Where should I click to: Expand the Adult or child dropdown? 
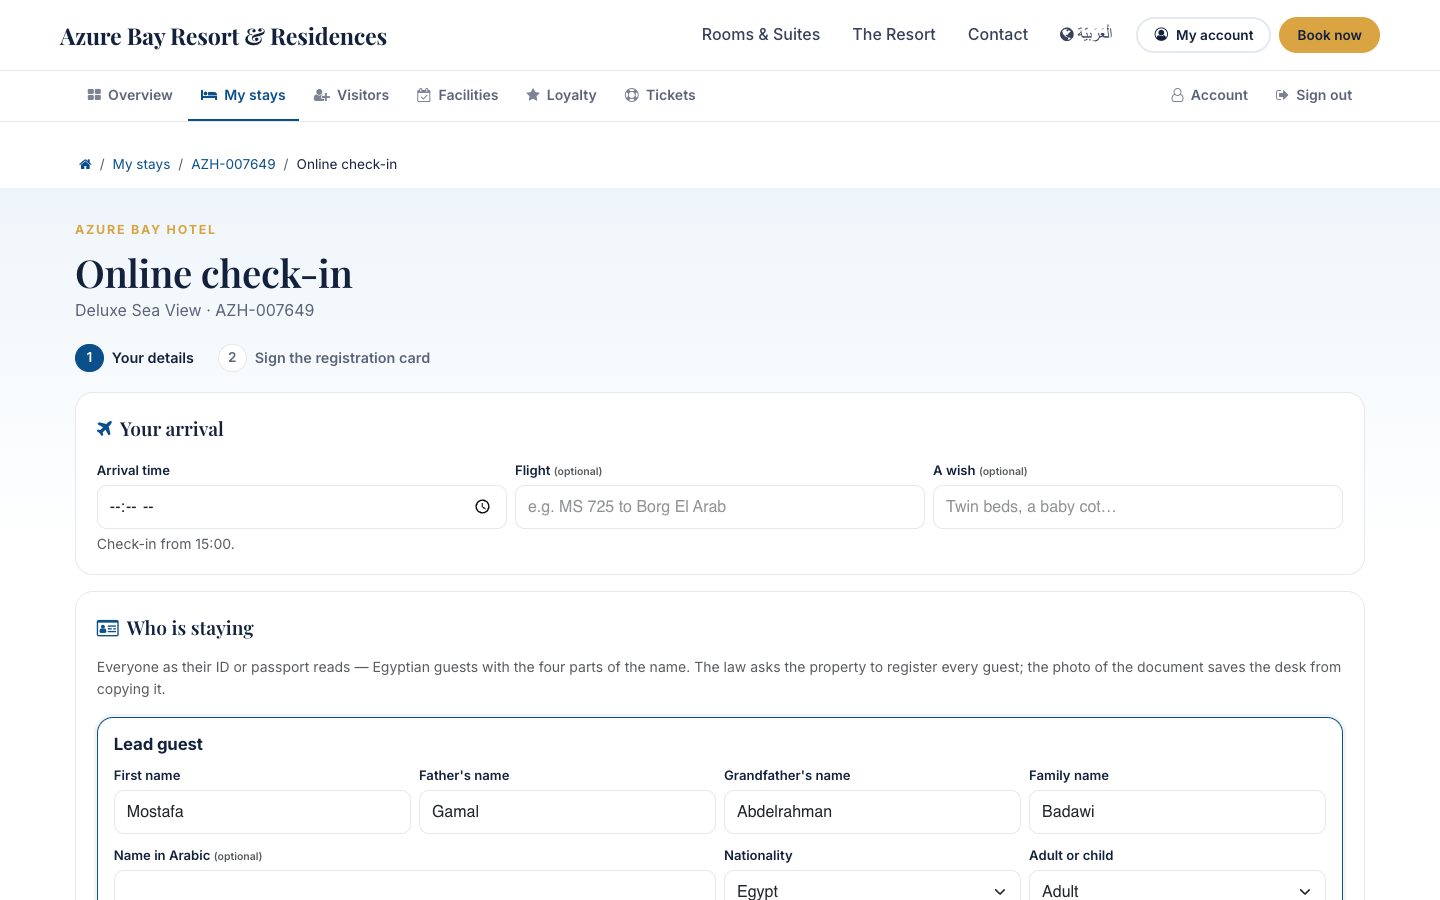1177,890
